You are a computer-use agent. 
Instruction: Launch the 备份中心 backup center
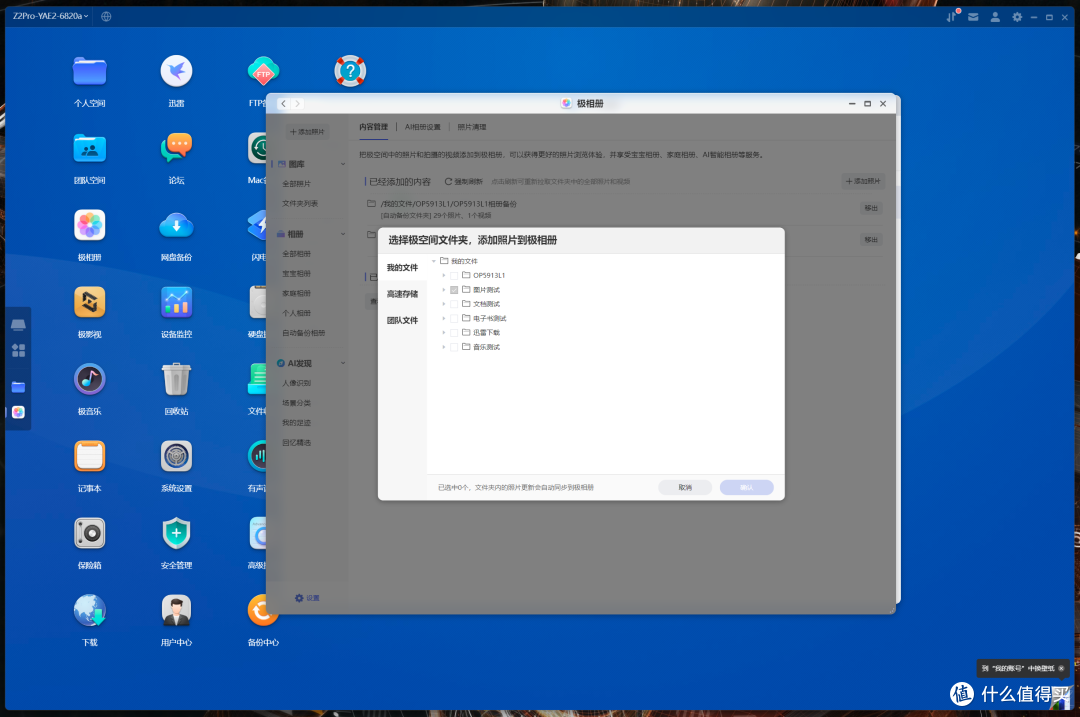click(263, 611)
